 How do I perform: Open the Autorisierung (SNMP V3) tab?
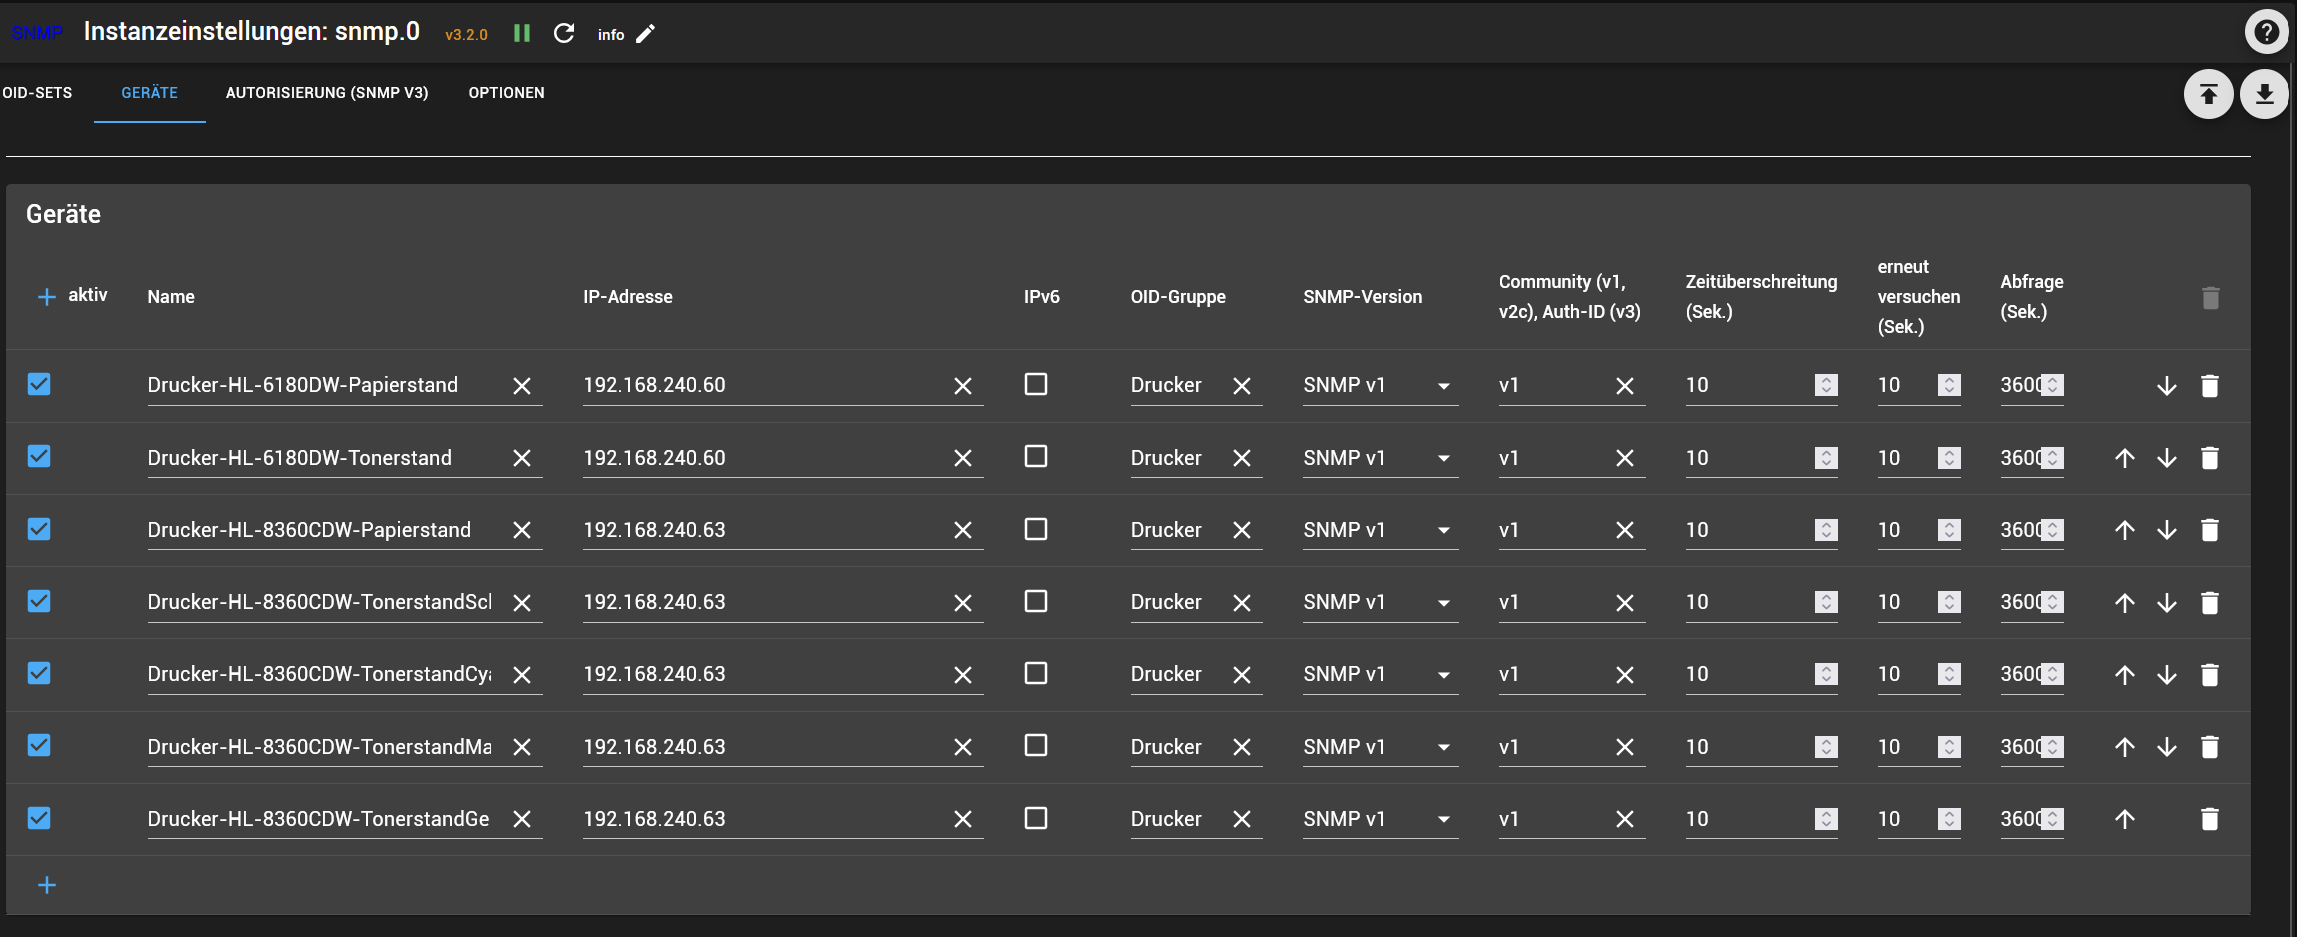tap(327, 93)
